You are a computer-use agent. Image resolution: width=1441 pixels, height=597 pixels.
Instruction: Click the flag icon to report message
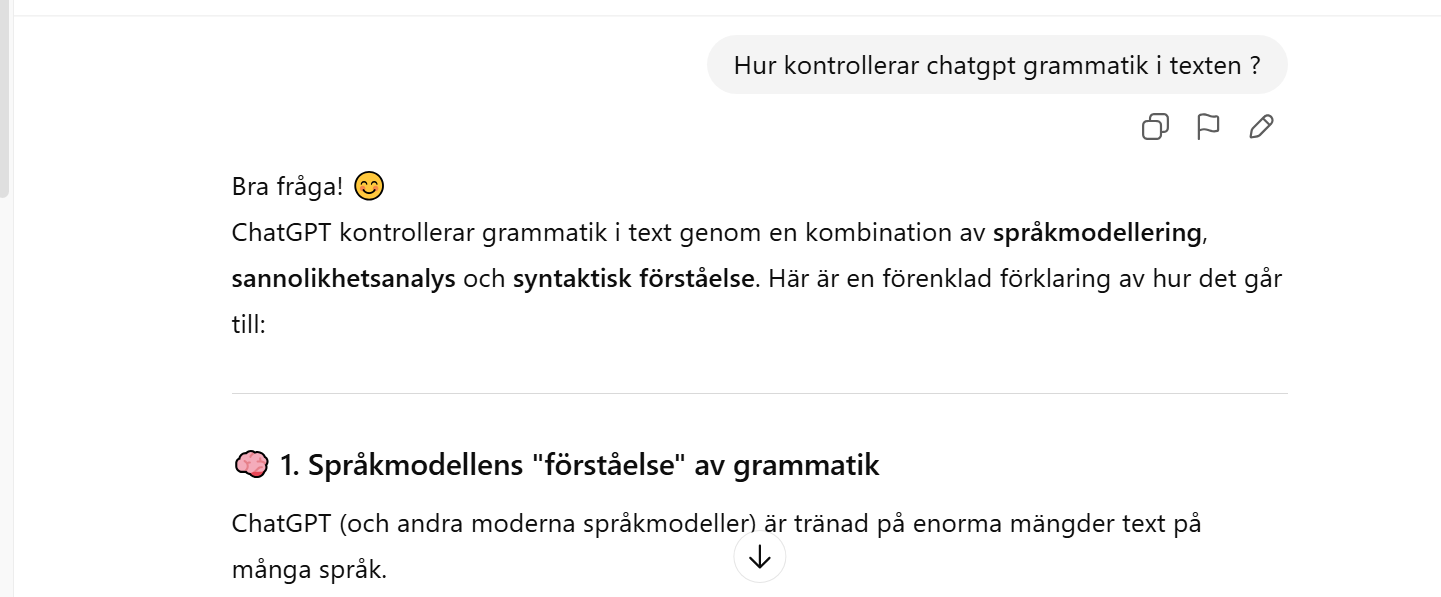[x=1208, y=127]
